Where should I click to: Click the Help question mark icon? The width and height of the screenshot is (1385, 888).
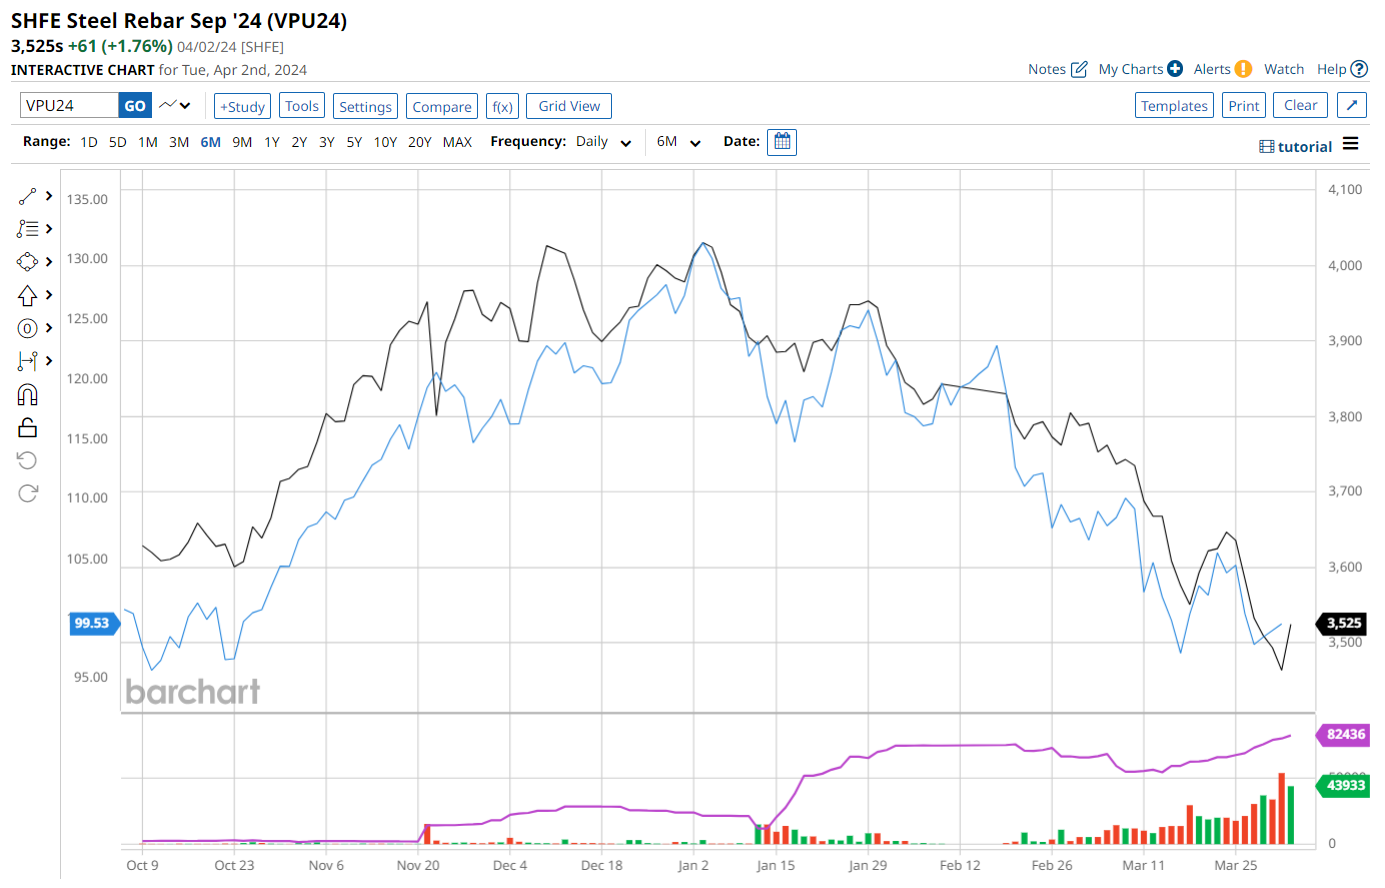[1359, 69]
